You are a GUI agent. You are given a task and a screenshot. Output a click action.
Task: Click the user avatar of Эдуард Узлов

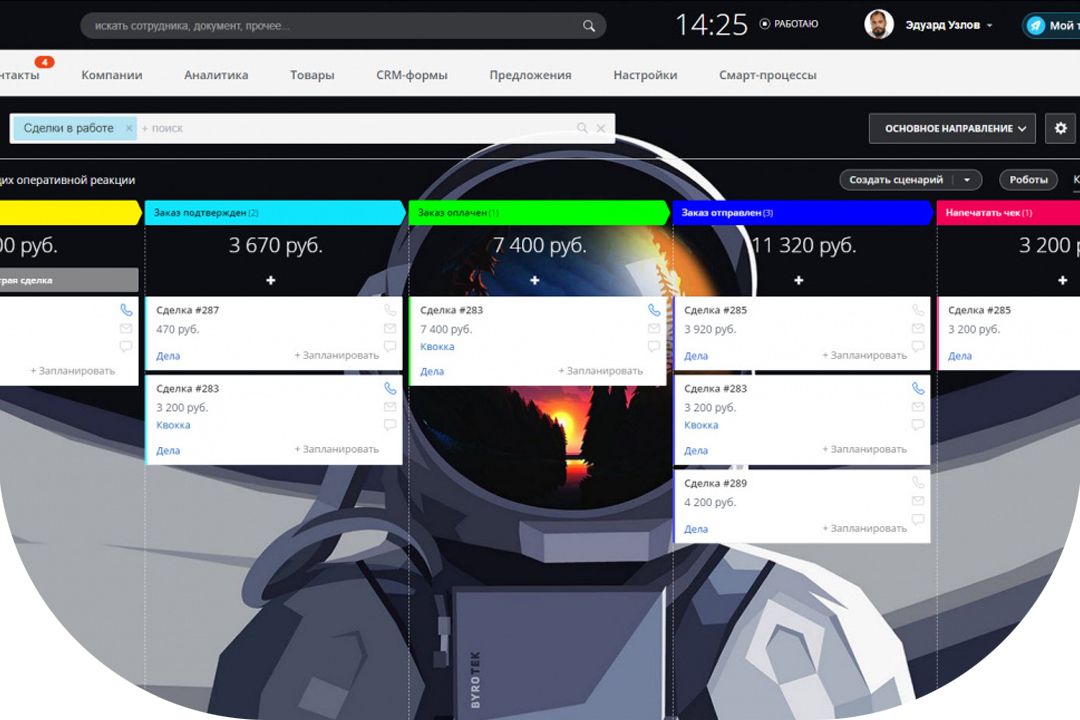click(879, 25)
